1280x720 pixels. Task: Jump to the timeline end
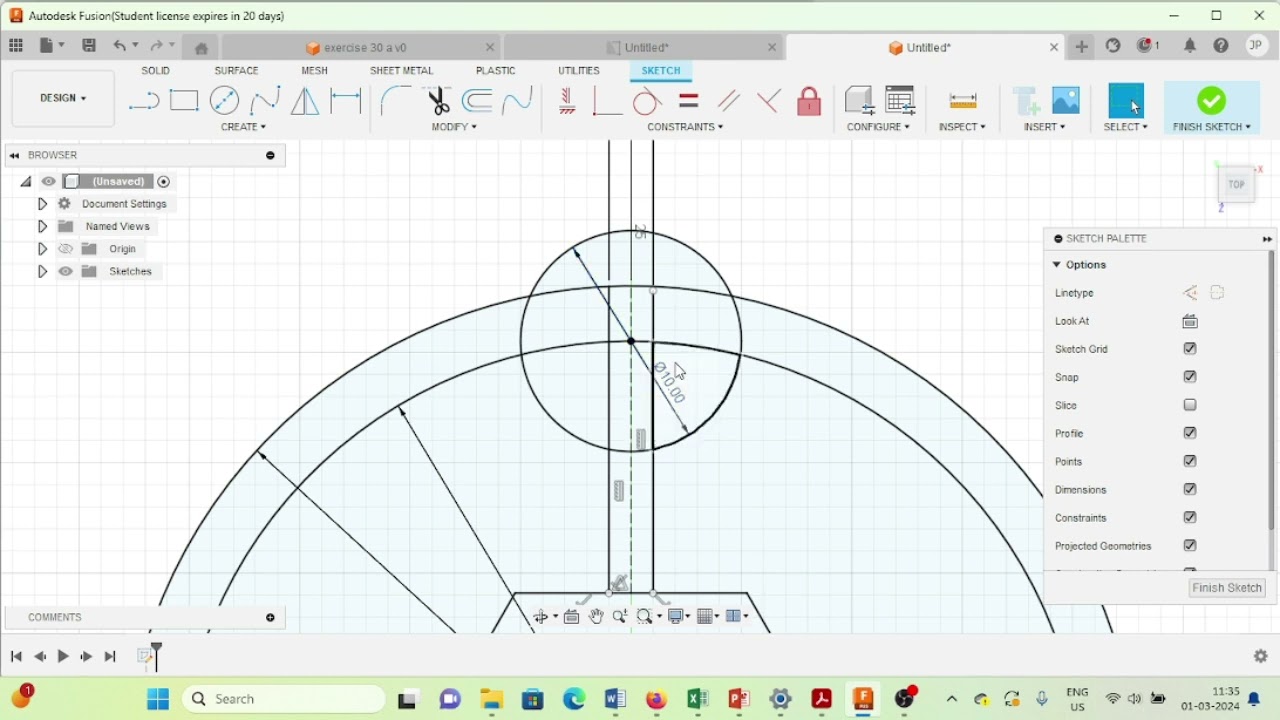pyautogui.click(x=110, y=656)
